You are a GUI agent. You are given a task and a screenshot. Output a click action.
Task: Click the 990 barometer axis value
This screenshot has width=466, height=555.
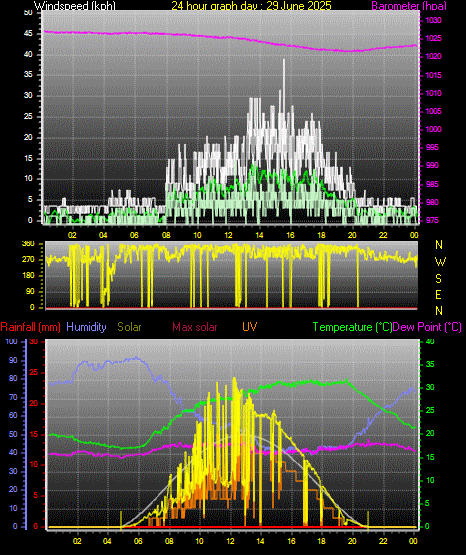click(432, 165)
